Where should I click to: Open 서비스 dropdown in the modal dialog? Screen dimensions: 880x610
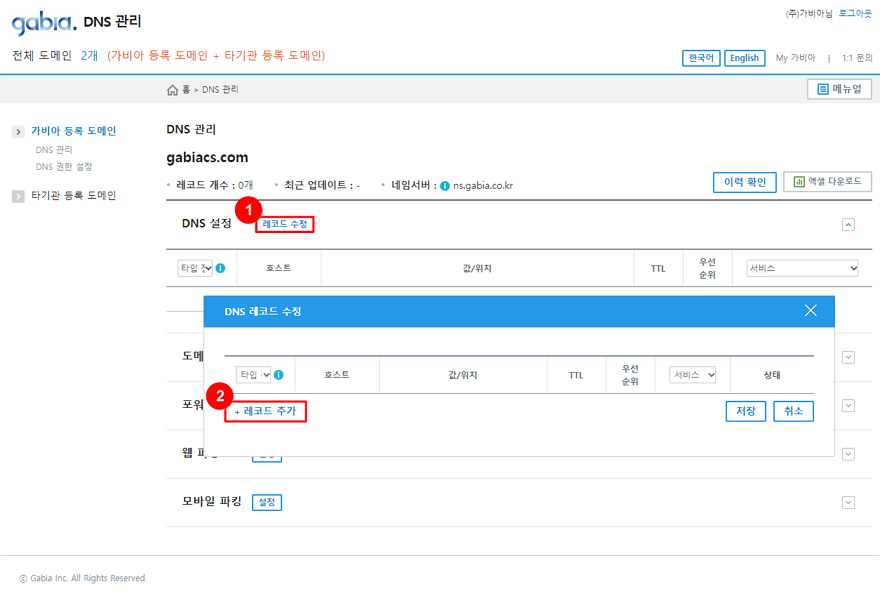(693, 375)
